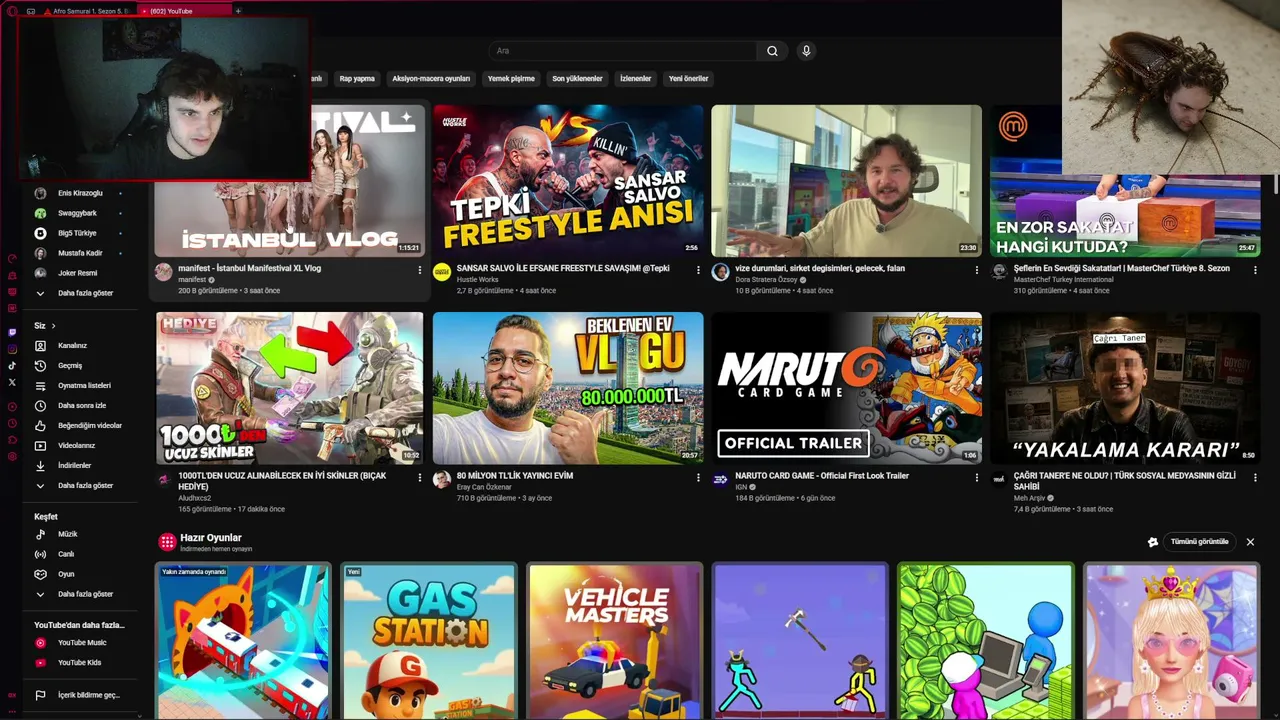Open Opera sidebar settings gear

12,457
